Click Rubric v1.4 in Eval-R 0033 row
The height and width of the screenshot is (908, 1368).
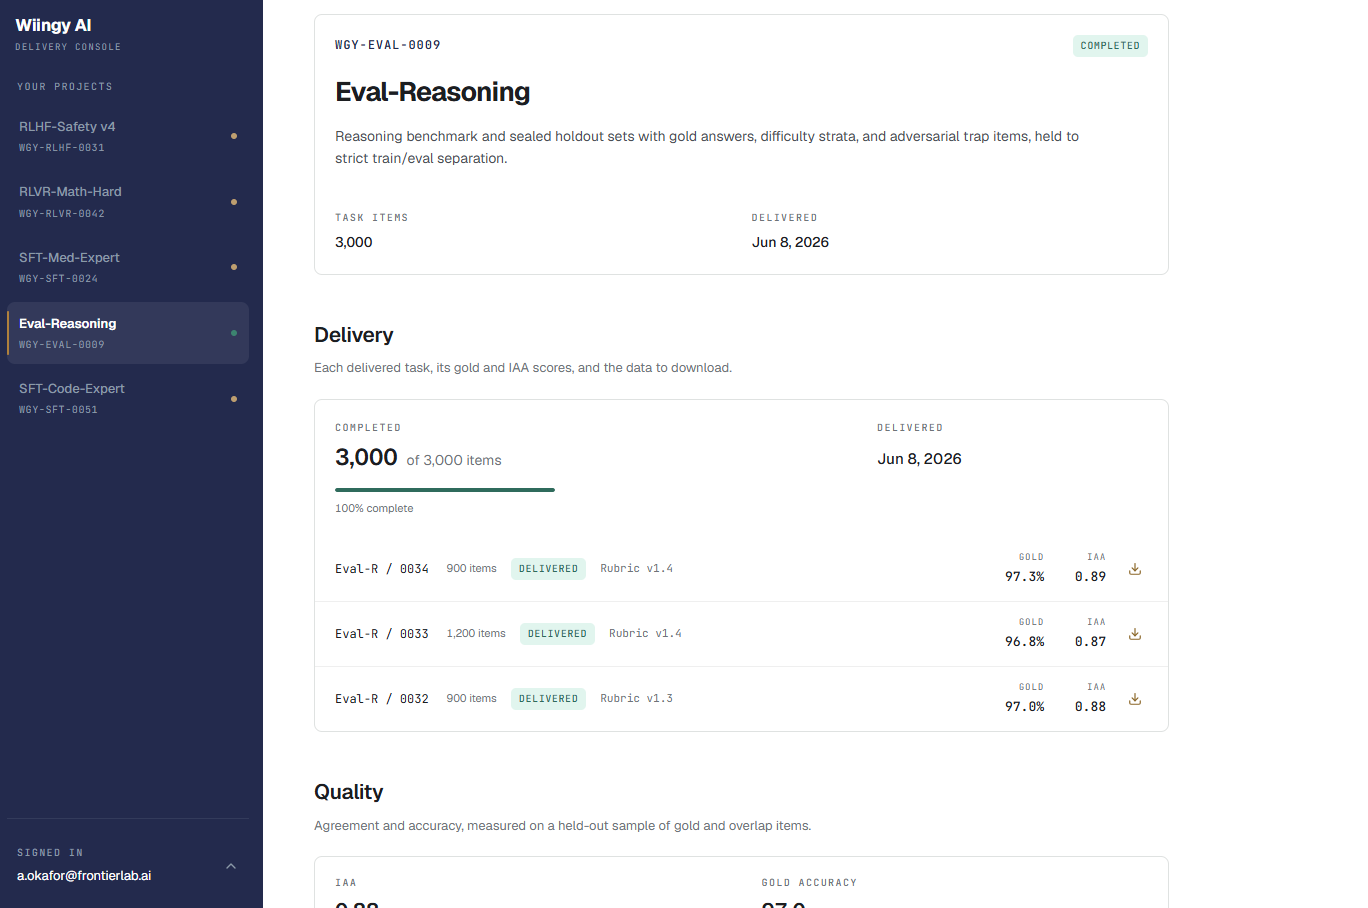[x=646, y=634]
